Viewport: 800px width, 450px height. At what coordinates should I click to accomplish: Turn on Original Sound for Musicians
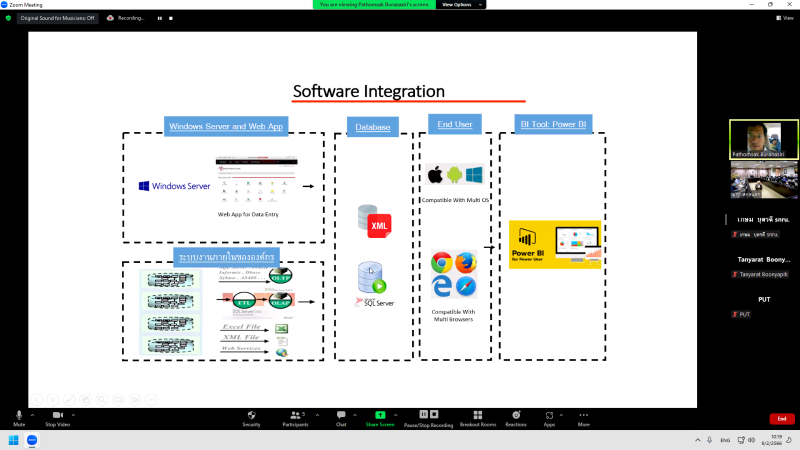[56, 18]
